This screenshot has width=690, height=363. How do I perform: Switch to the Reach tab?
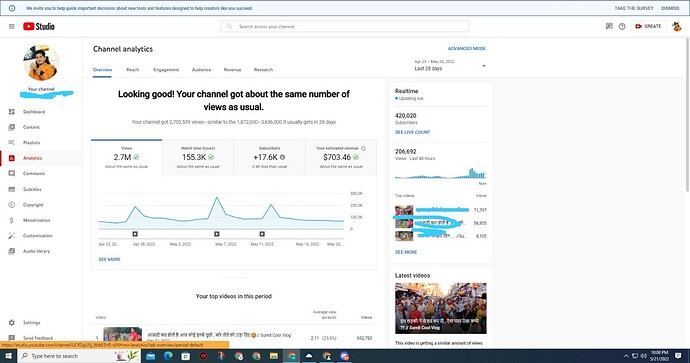pos(132,70)
